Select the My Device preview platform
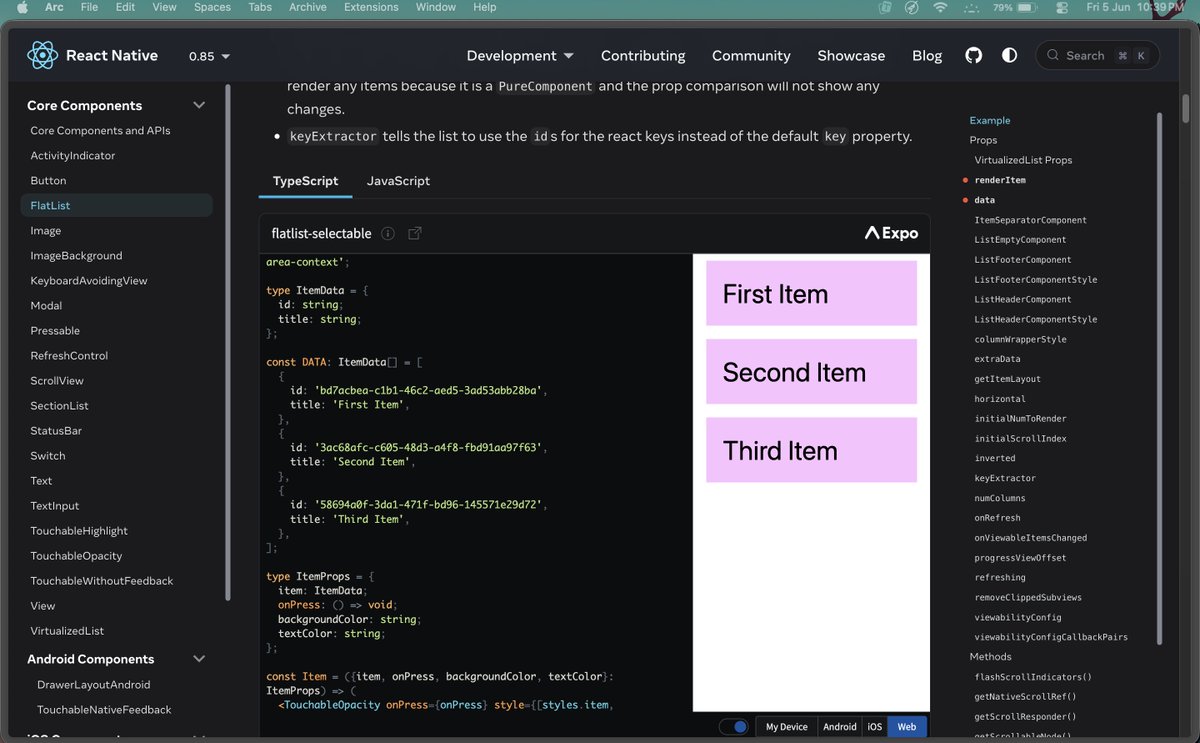The image size is (1200, 743). [787, 727]
